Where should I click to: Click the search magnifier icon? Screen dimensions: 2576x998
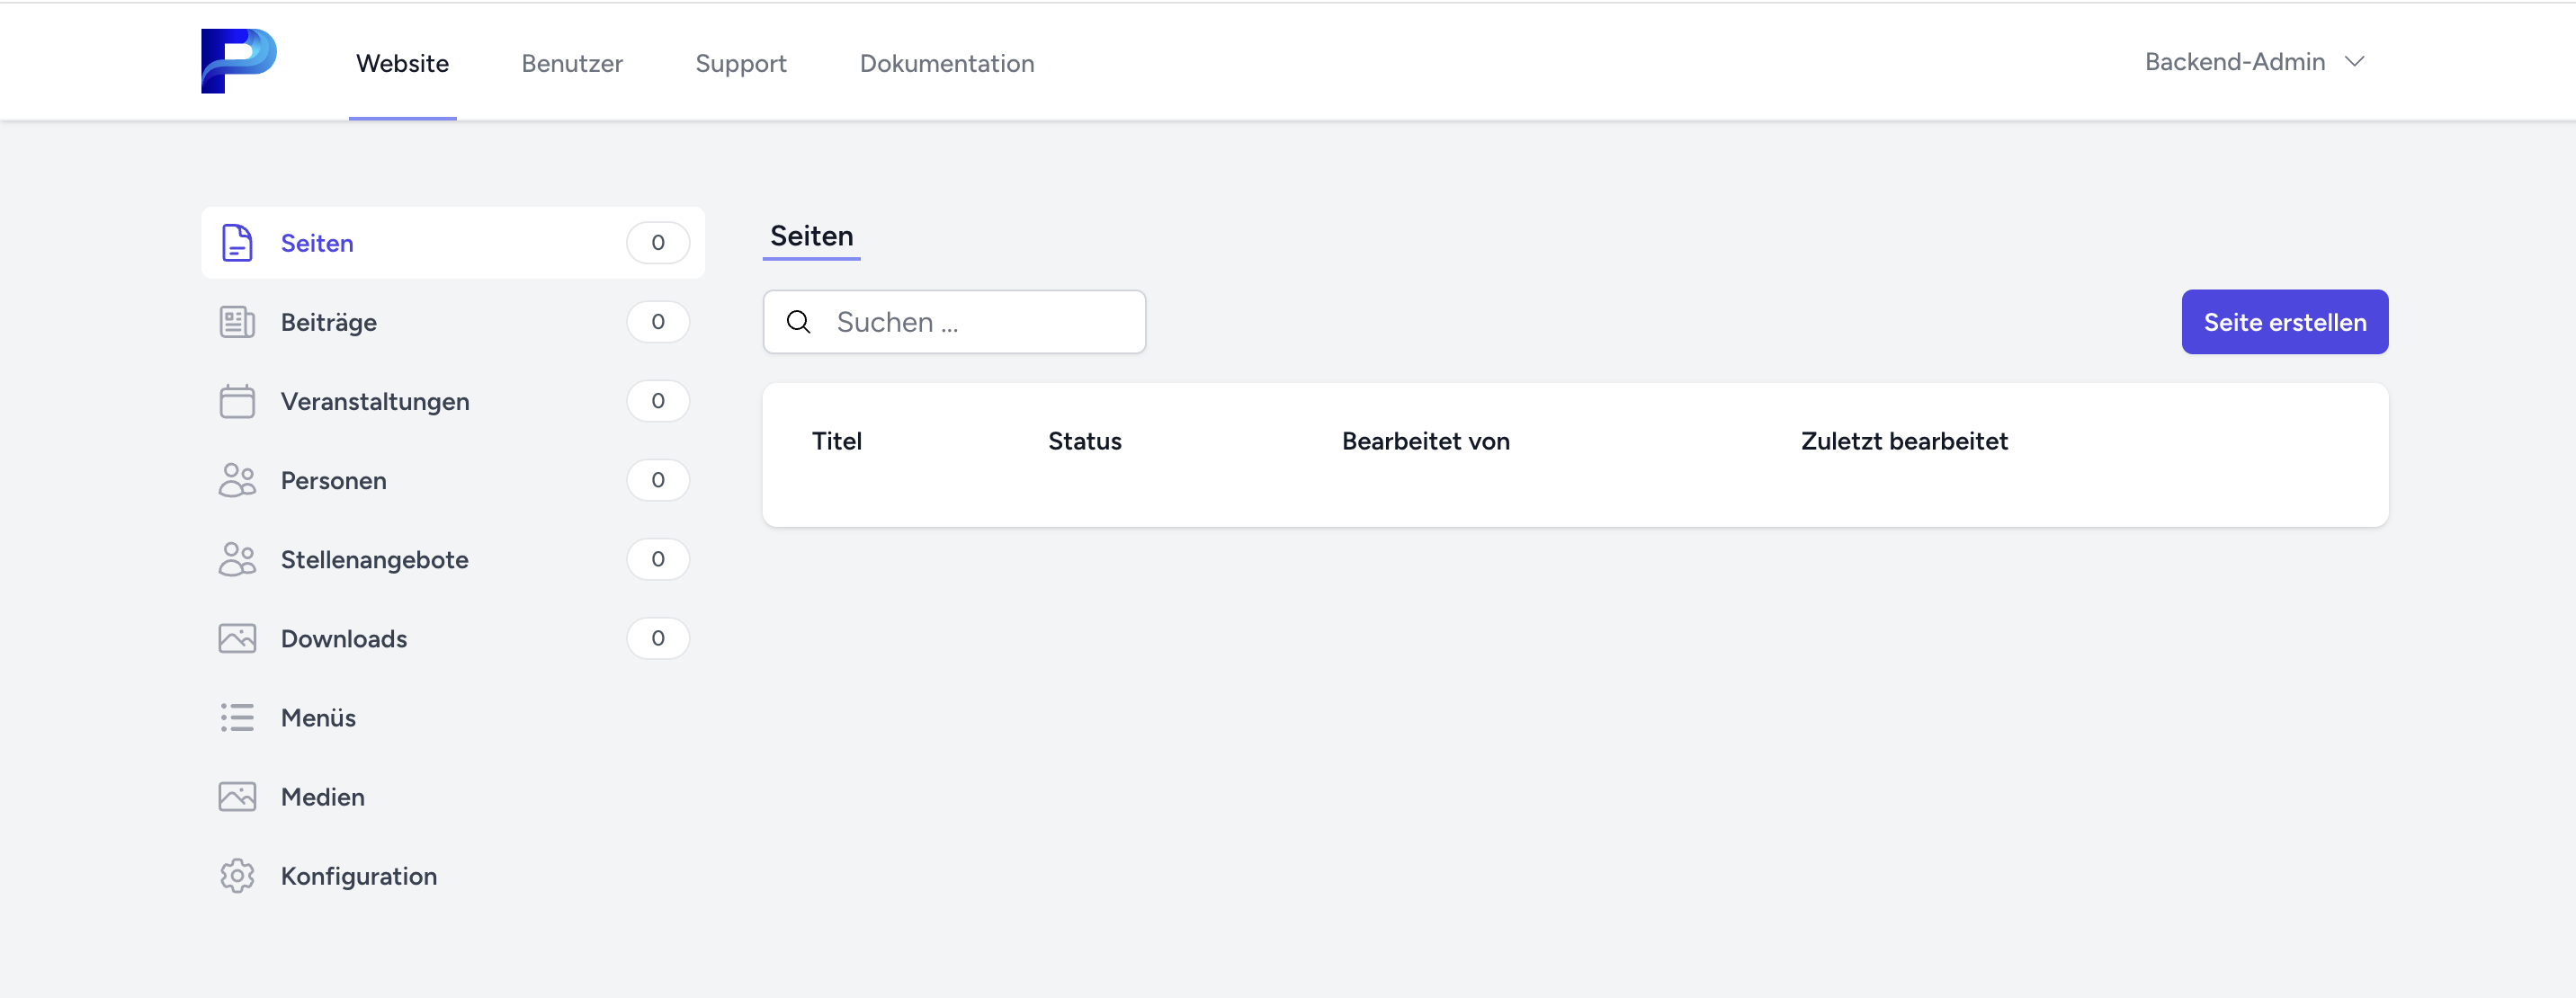click(x=798, y=322)
